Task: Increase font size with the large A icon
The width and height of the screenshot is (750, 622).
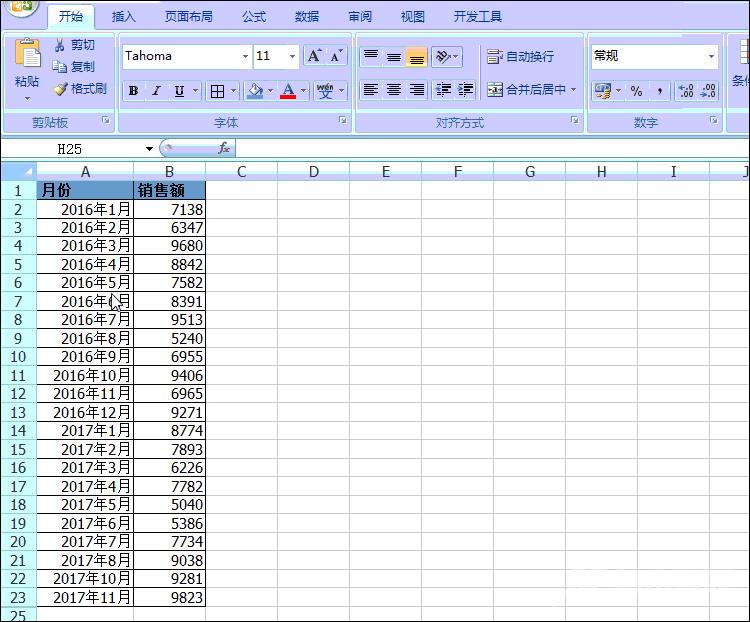Action: pyautogui.click(x=314, y=56)
